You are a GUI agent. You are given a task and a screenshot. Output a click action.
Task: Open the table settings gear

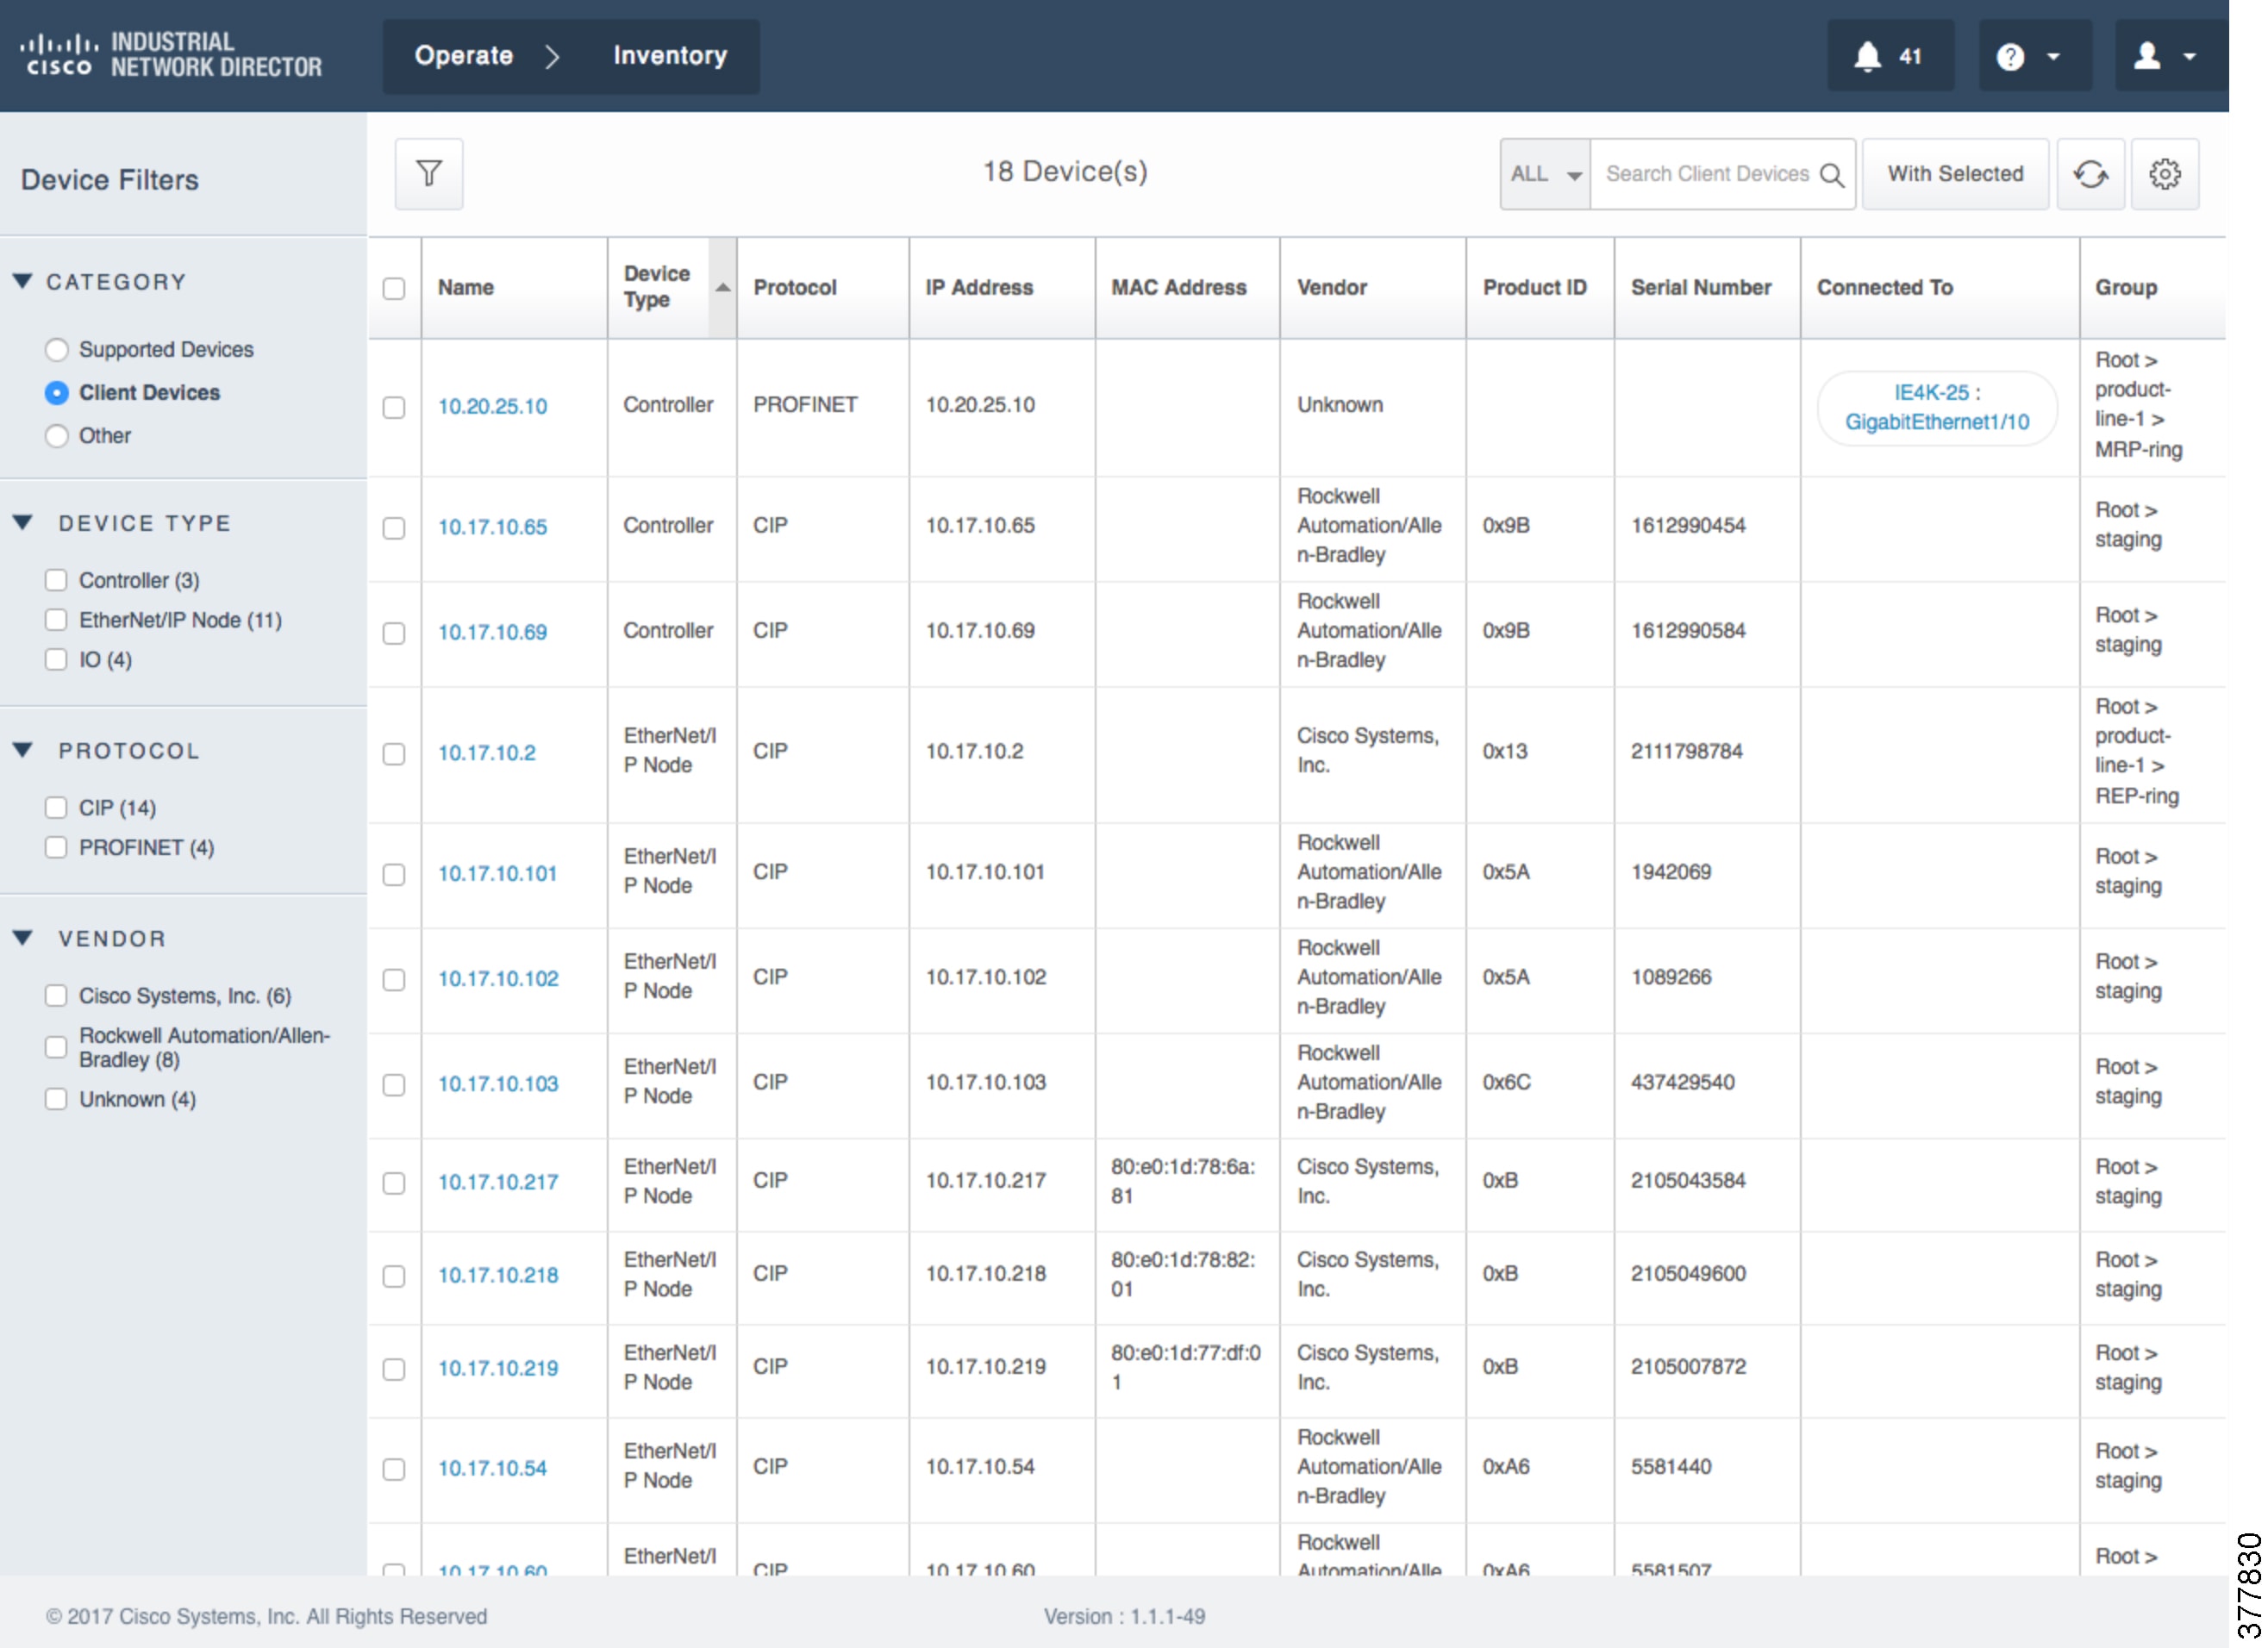tap(2164, 174)
